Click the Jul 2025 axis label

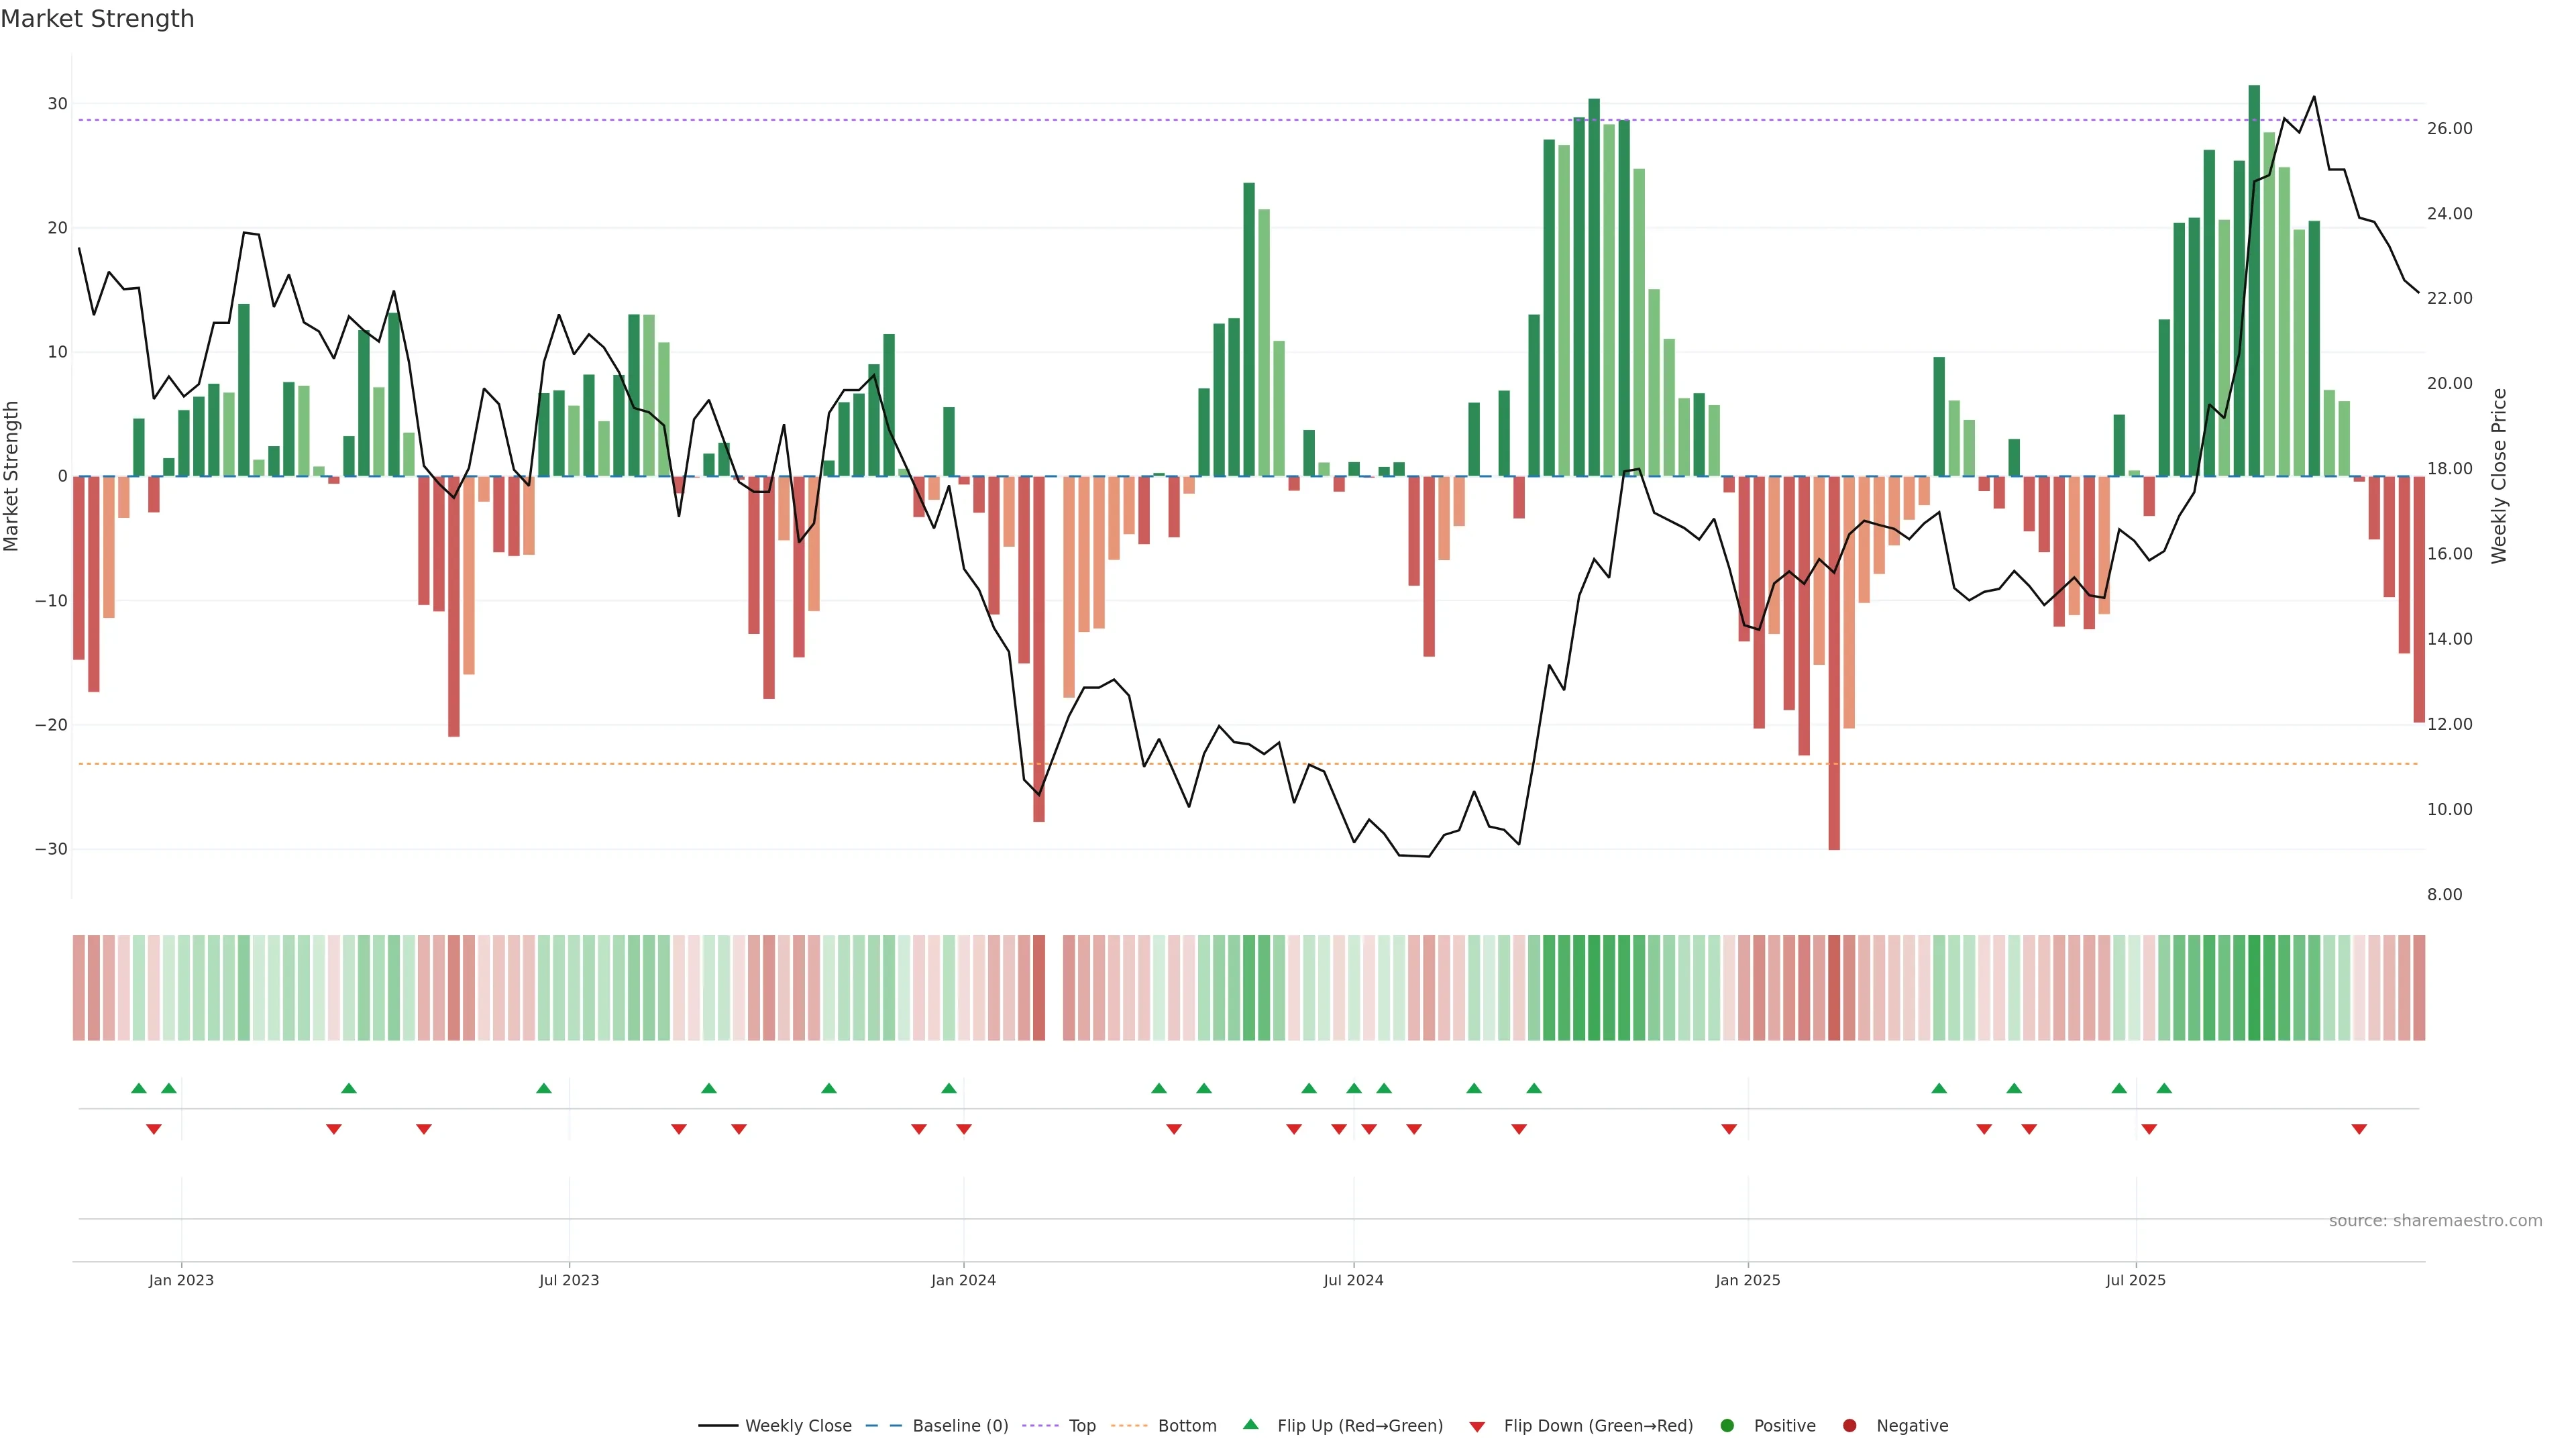pos(2135,1280)
